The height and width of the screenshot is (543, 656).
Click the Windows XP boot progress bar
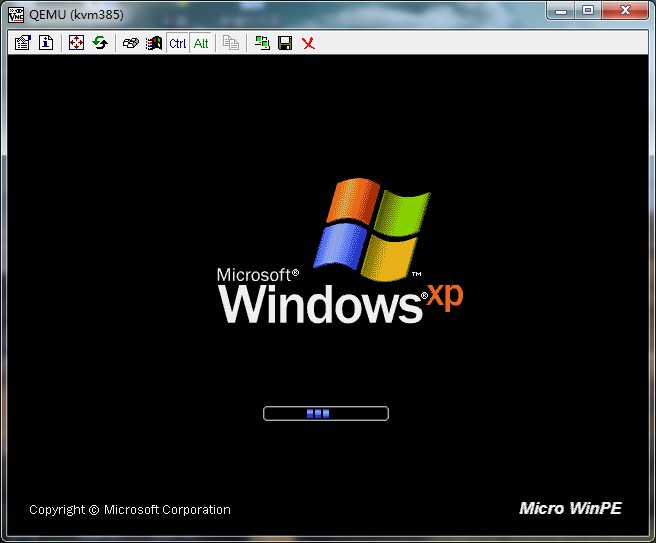pos(326,413)
